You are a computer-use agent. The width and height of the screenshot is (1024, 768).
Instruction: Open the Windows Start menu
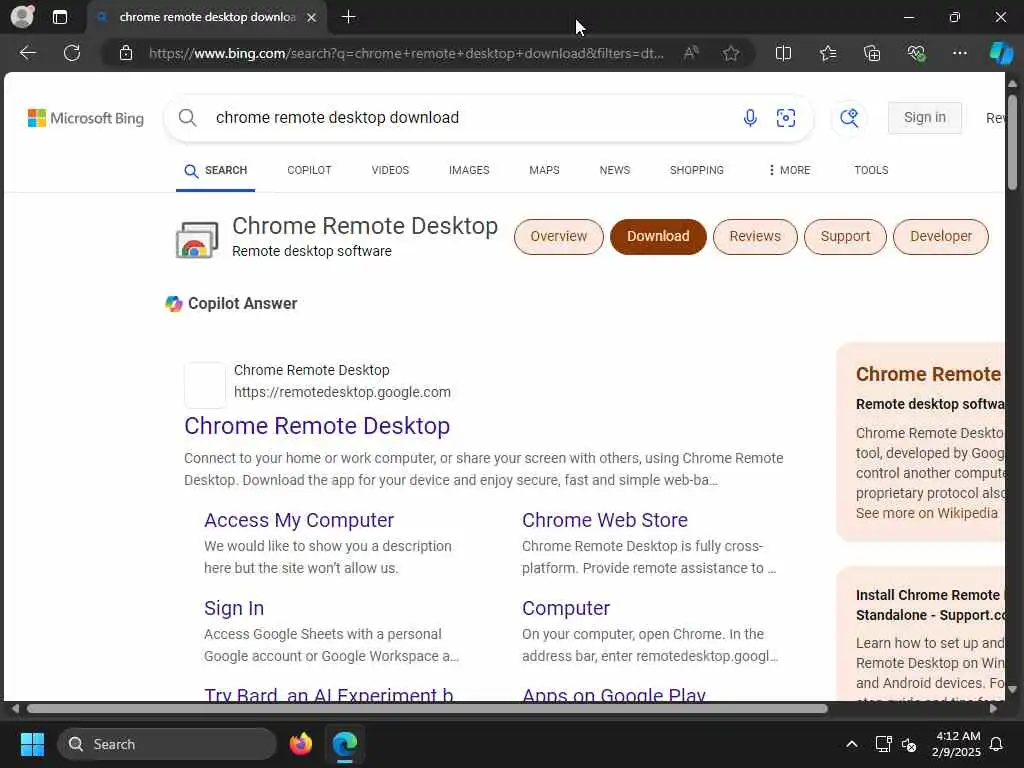(32, 744)
